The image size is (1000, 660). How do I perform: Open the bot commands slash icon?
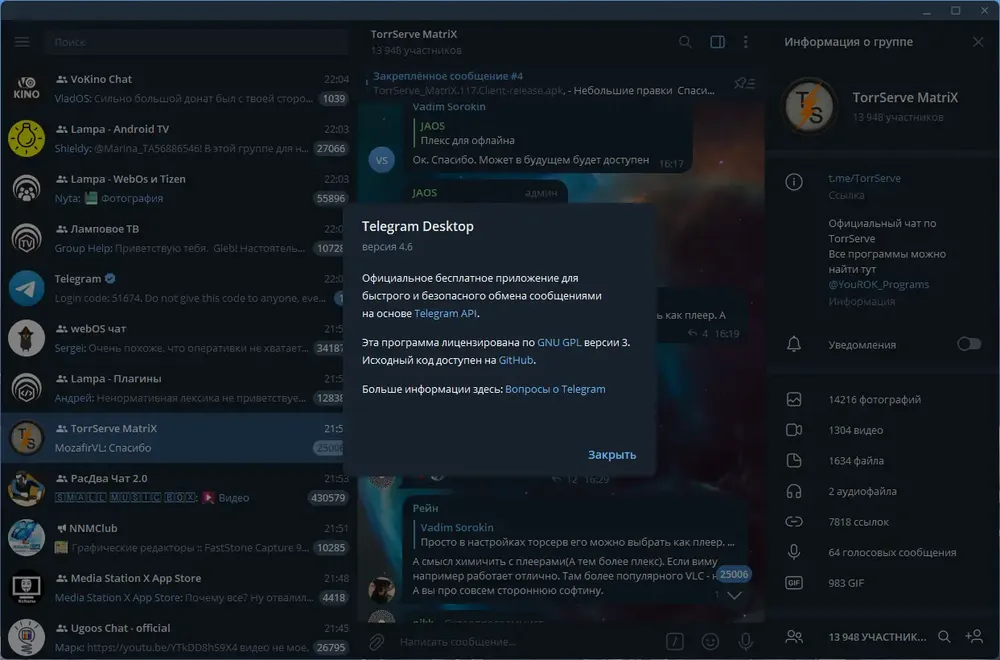click(675, 642)
